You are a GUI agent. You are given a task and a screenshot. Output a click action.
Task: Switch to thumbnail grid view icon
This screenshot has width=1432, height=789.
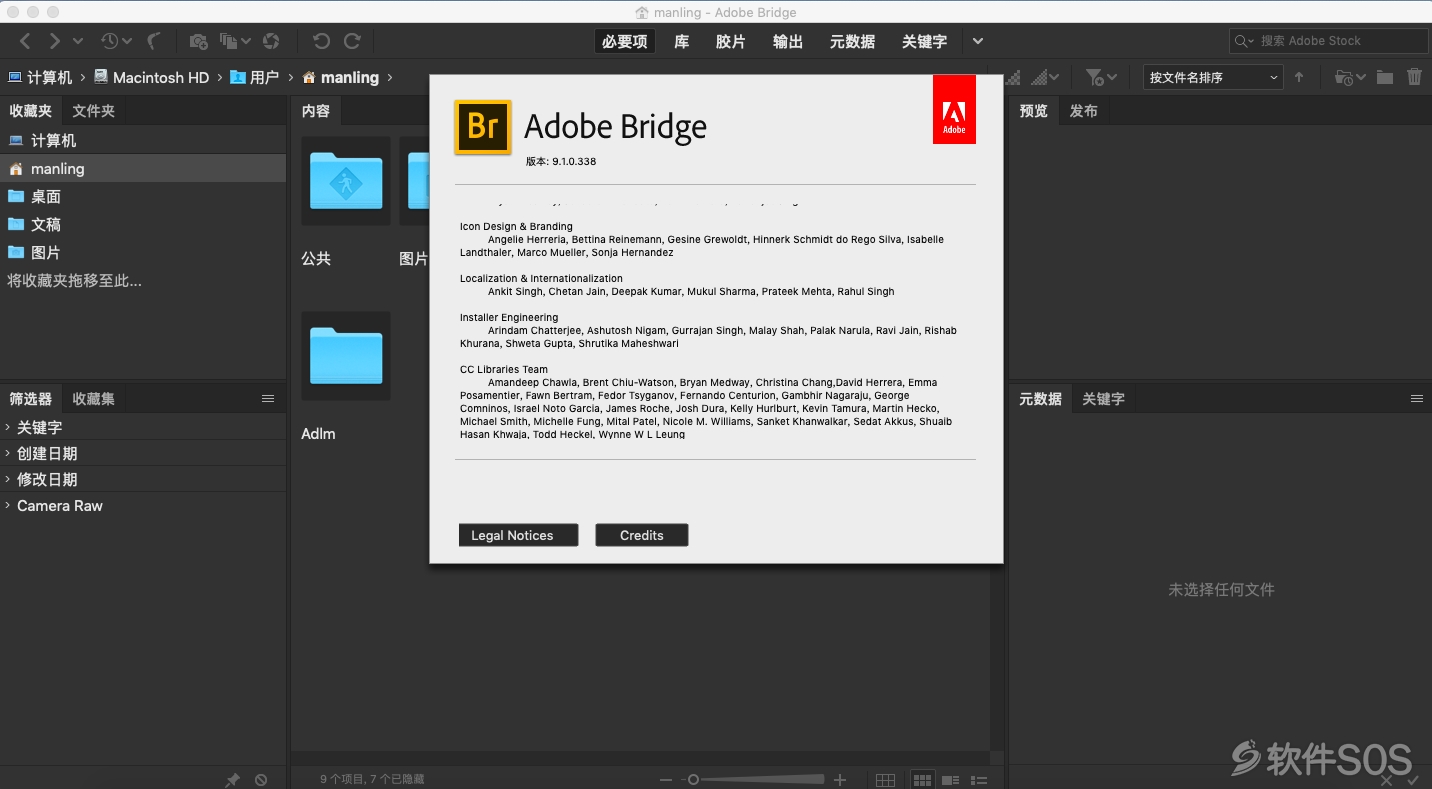pos(922,780)
